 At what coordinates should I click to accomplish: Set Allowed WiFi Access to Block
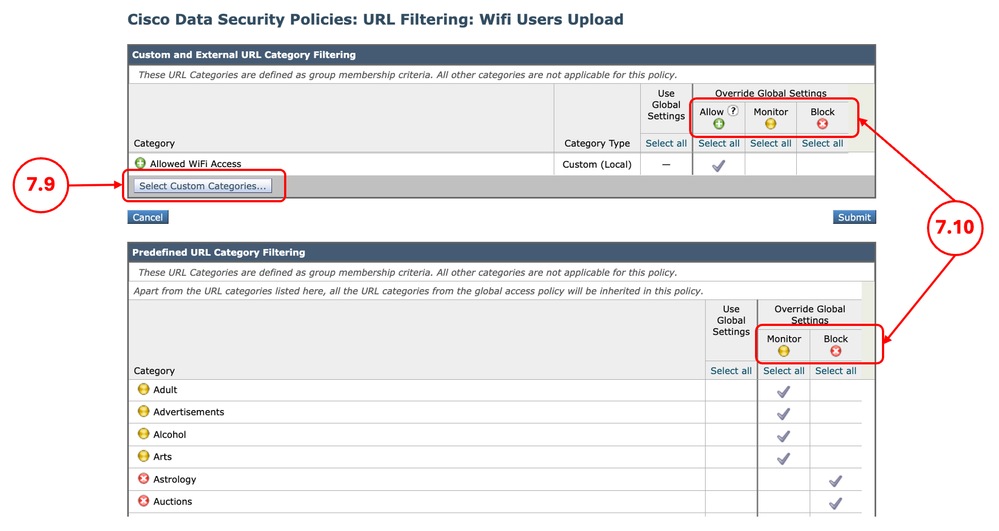pos(823,164)
